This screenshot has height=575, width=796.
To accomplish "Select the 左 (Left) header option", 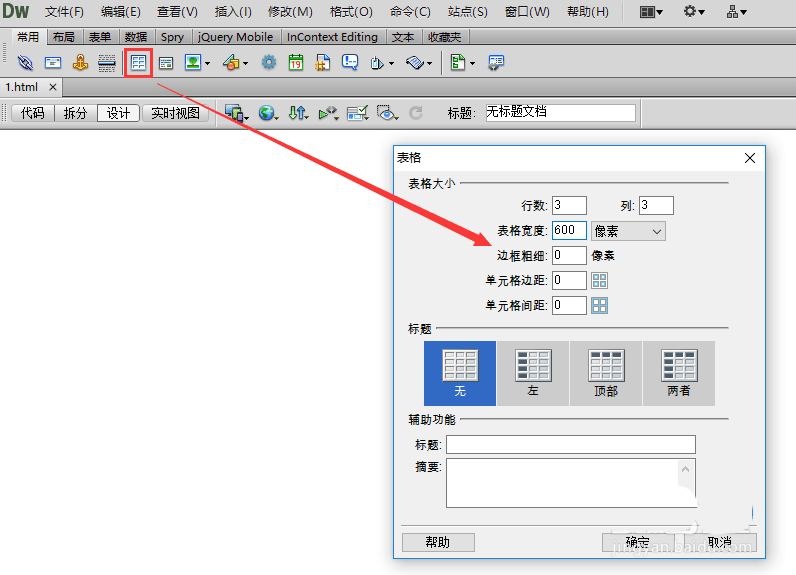I will coord(533,373).
